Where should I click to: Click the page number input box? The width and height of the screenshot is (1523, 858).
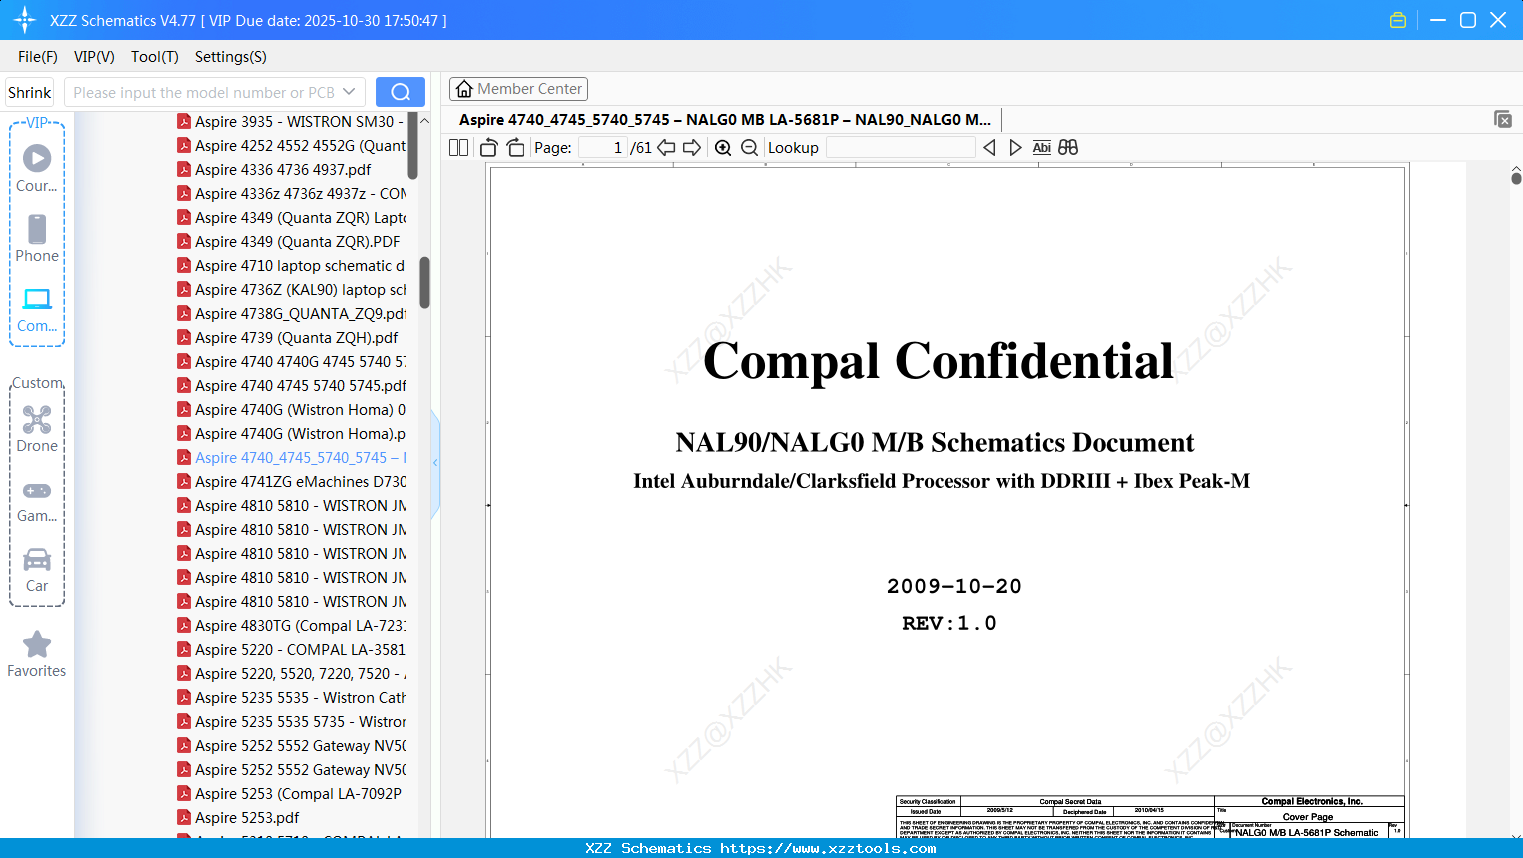tap(603, 148)
